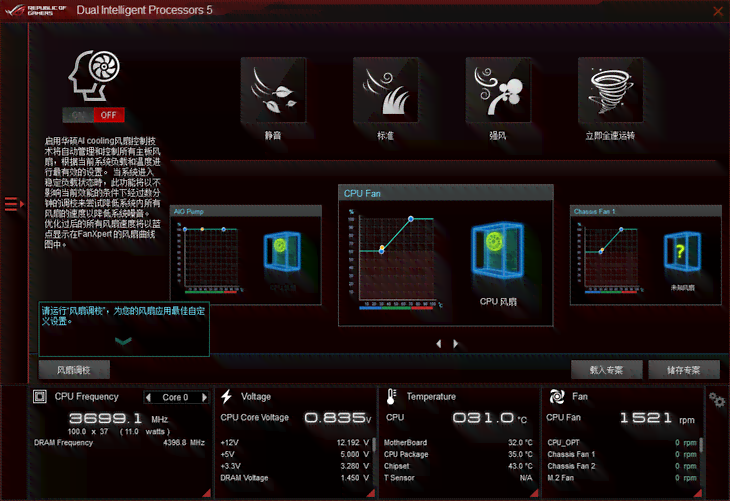The width and height of the screenshot is (730, 501).
Task: Click the AIO Pump fan case icon
Action: (282, 251)
